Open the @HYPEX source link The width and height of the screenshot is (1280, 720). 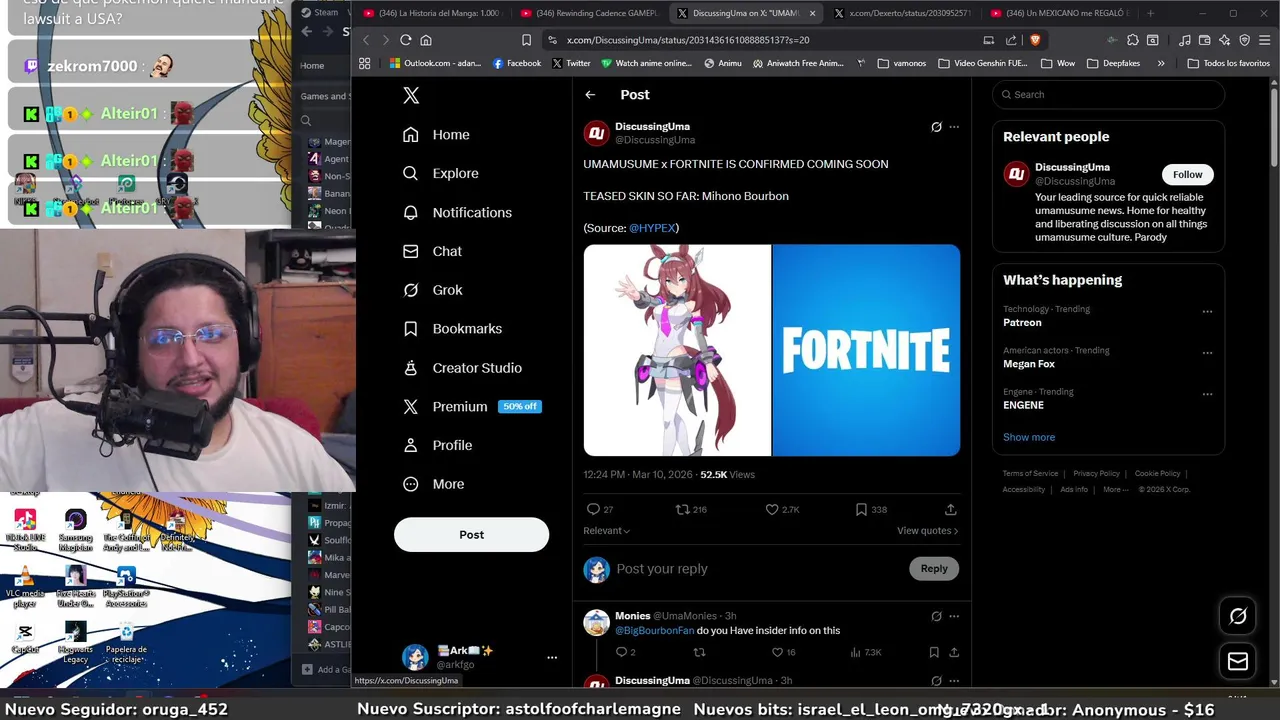click(x=652, y=228)
